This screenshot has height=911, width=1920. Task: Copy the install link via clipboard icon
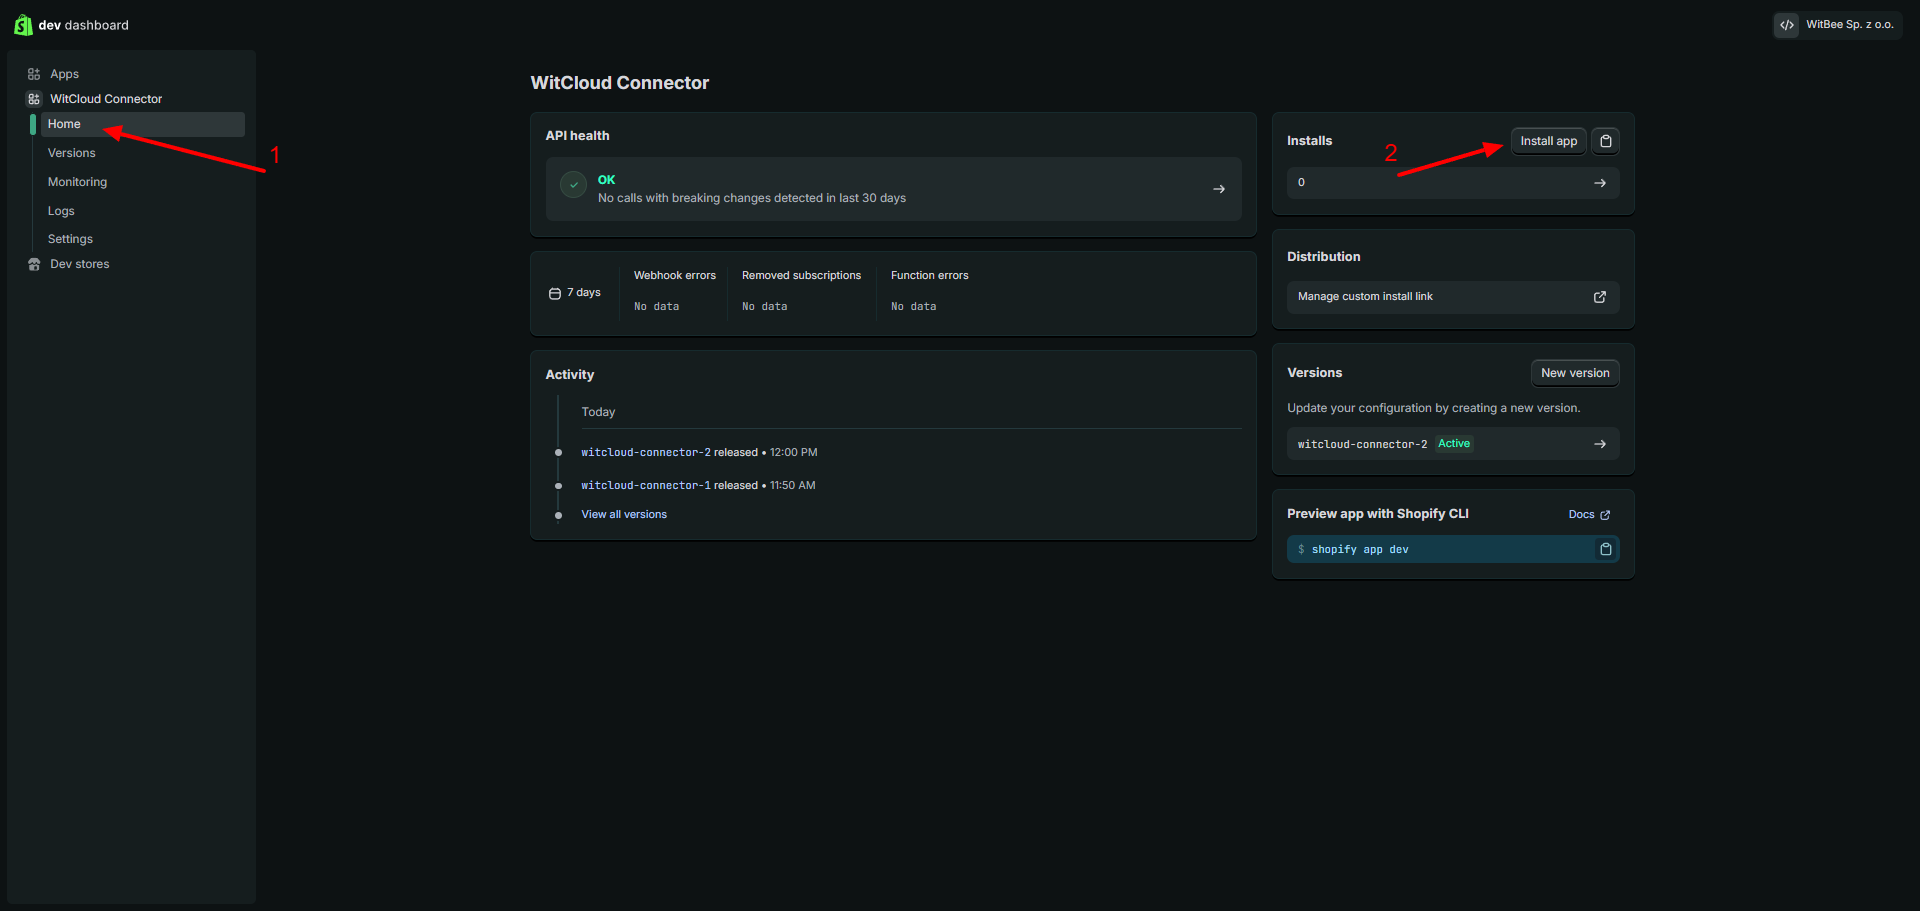click(1605, 141)
